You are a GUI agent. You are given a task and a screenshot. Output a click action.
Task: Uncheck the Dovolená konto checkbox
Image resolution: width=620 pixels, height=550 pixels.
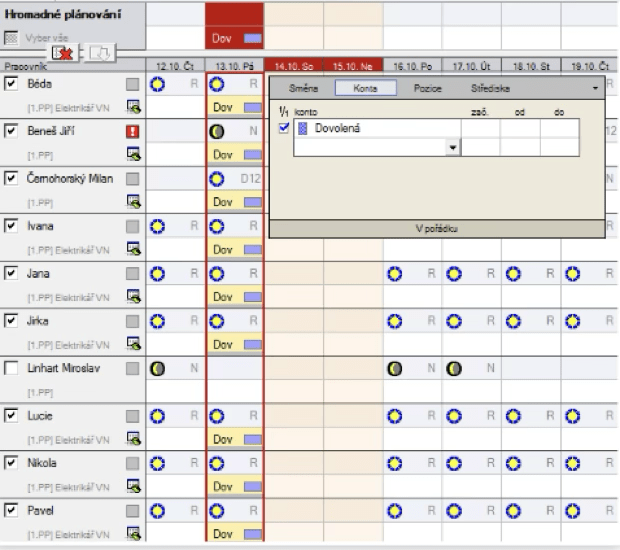(284, 128)
